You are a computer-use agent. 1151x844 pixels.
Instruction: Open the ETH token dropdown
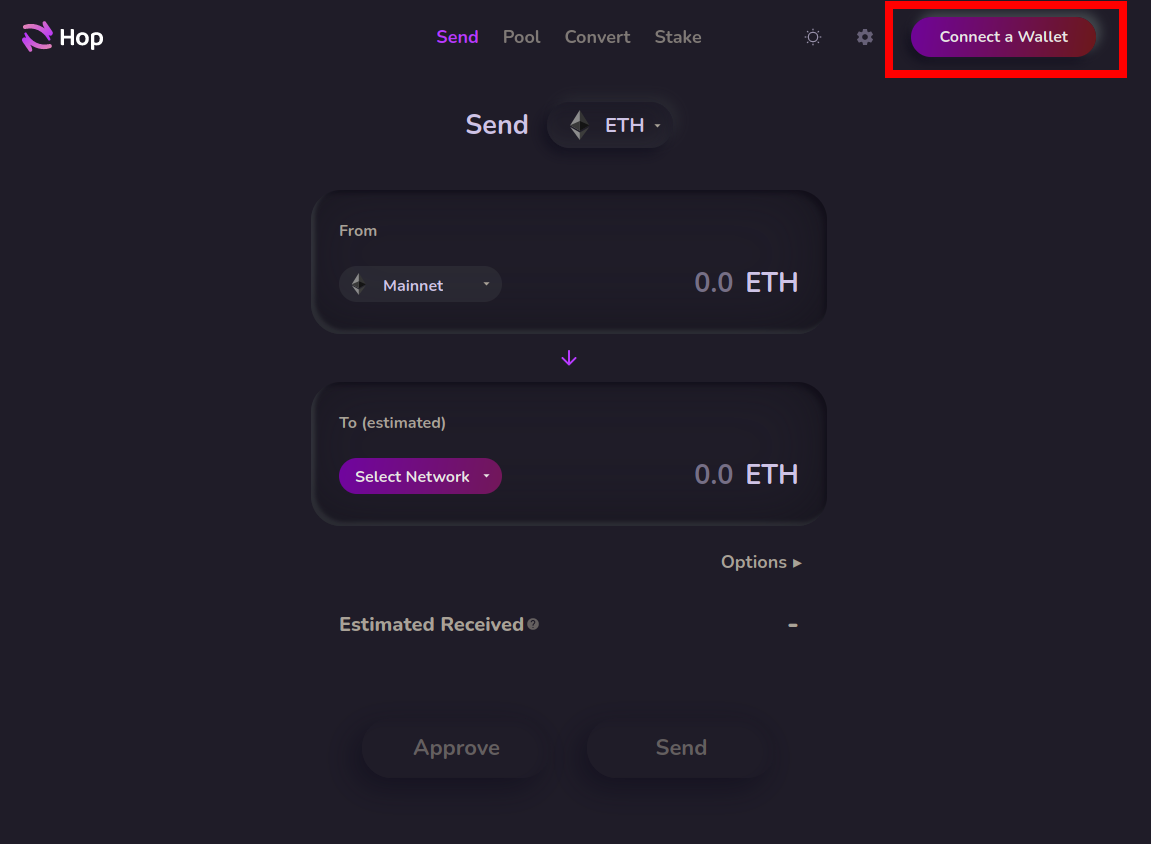coord(611,124)
